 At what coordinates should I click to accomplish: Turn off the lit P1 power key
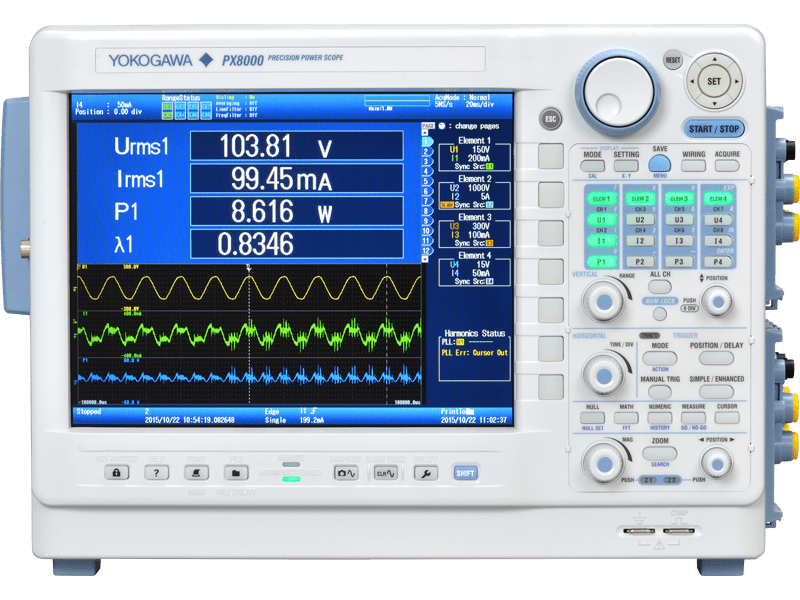(602, 262)
